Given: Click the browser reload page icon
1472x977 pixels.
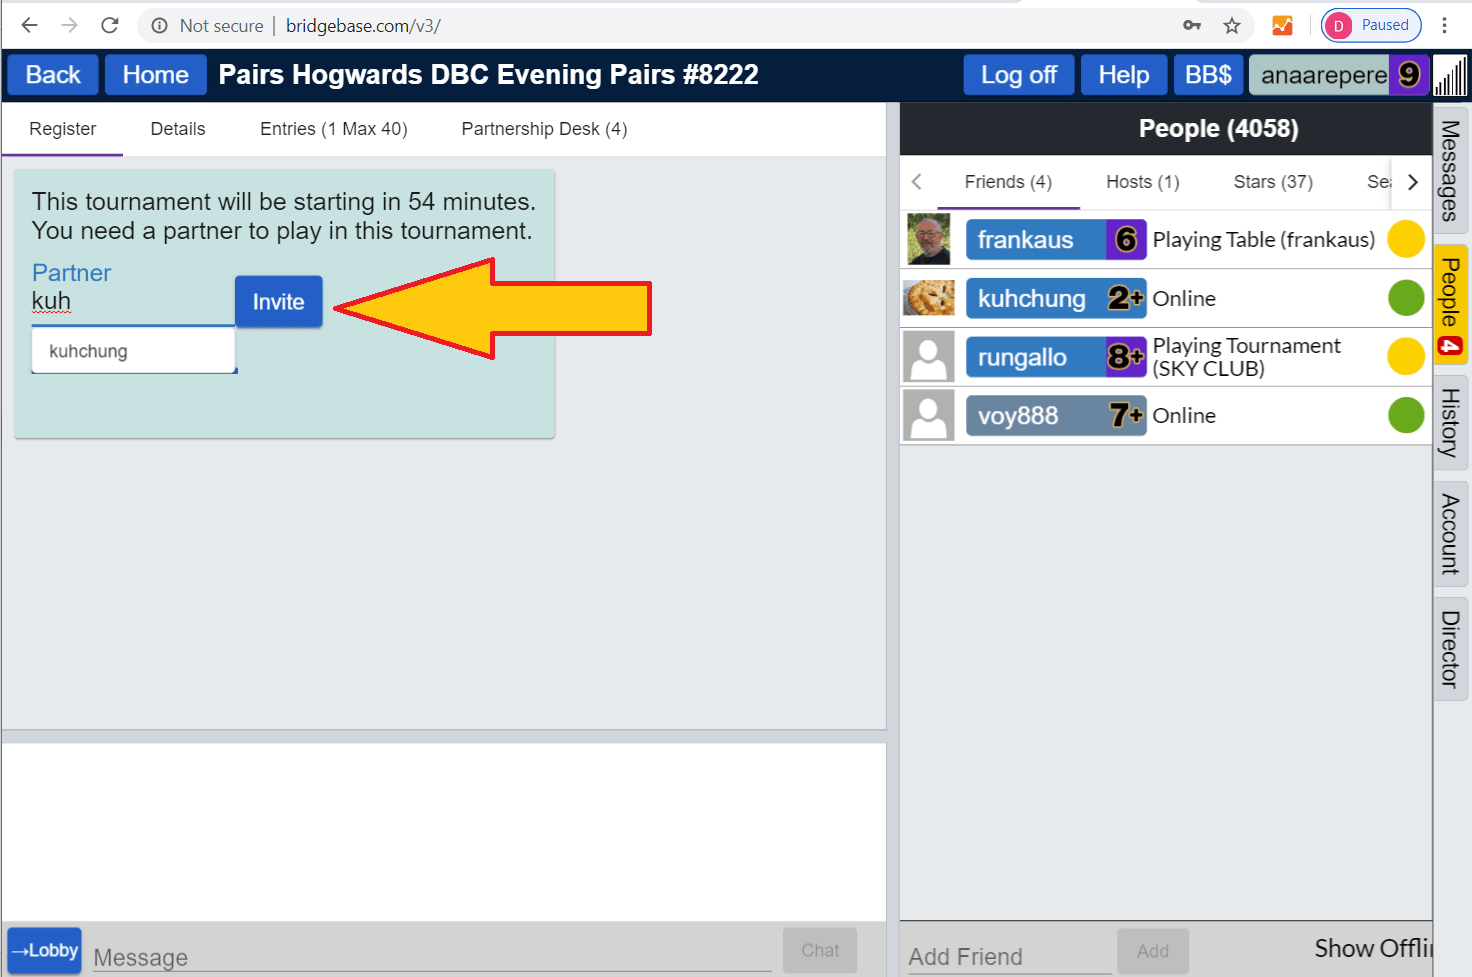Looking at the screenshot, I should pyautogui.click(x=110, y=25).
